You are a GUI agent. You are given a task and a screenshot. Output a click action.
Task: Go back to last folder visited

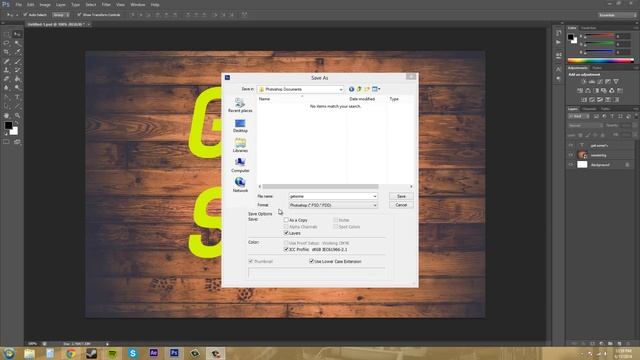[x=351, y=89]
